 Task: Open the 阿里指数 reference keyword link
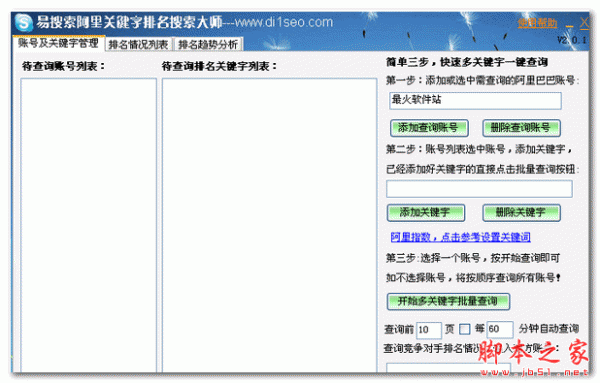(460, 237)
